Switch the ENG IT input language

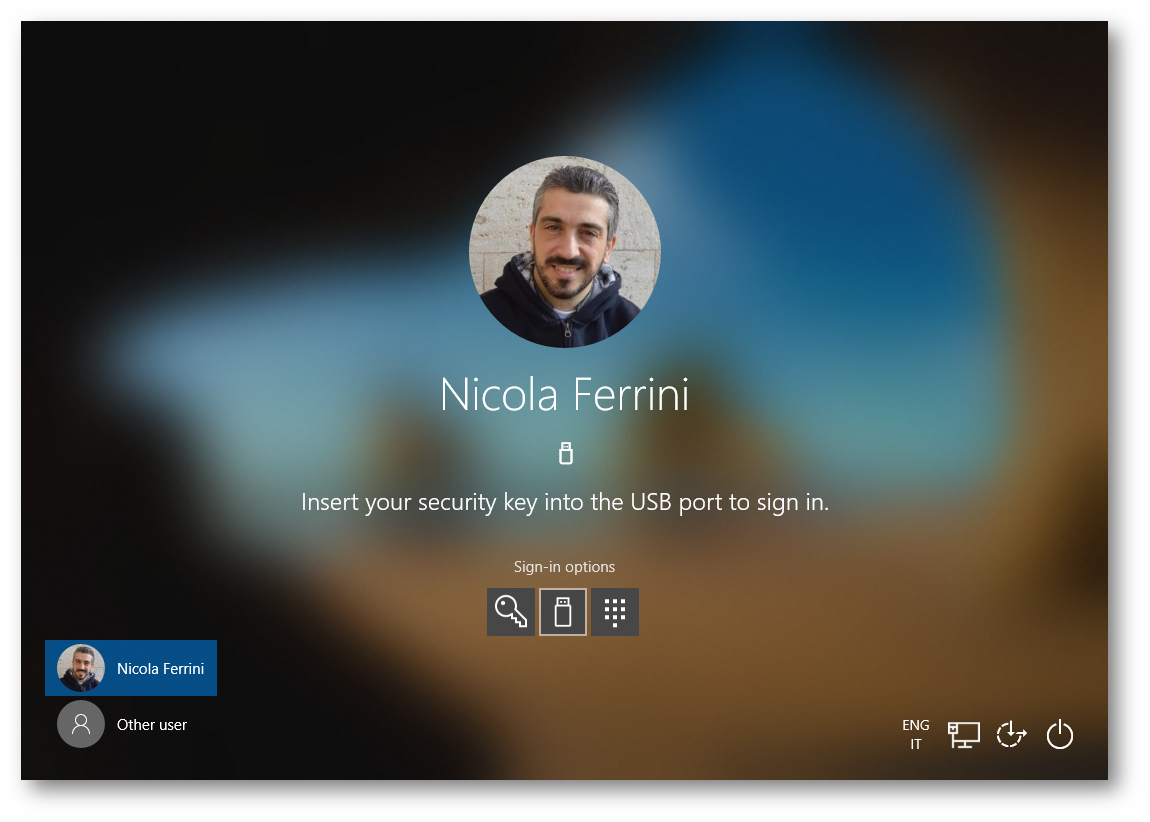(x=915, y=734)
